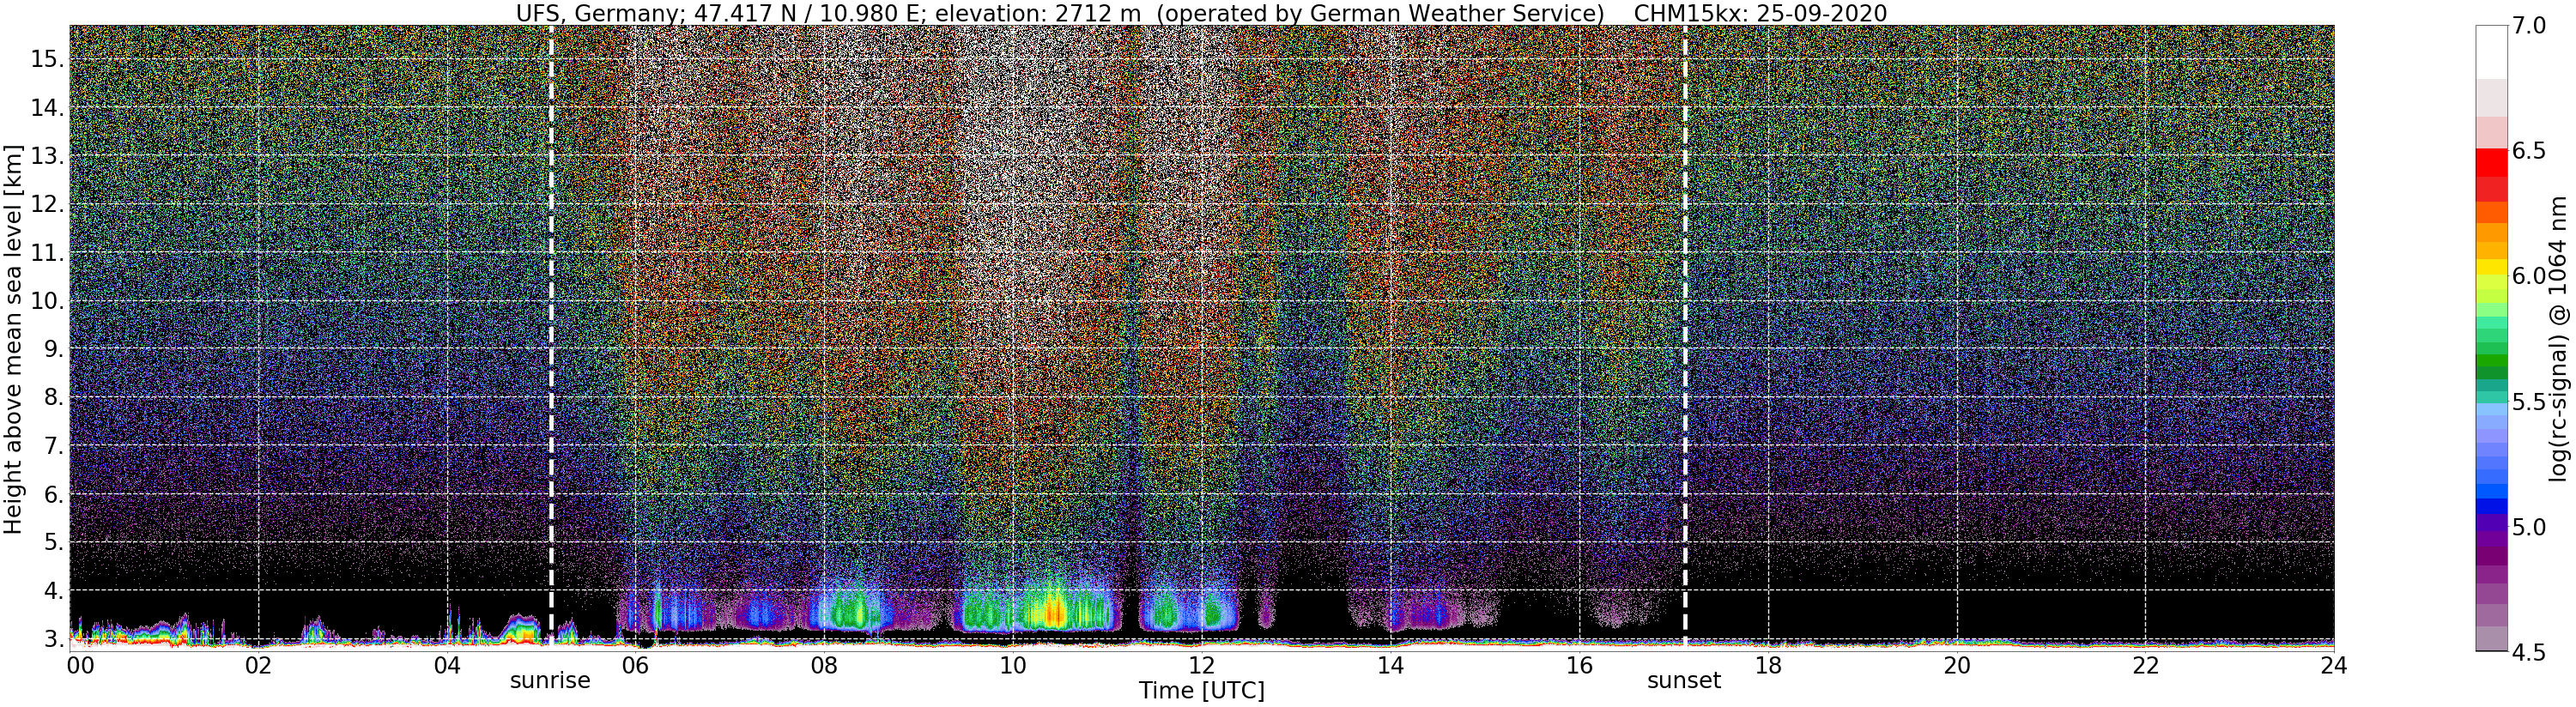Image resolution: width=2576 pixels, height=707 pixels.
Task: Click the x-axis tick label '24'
Action: tap(2334, 665)
